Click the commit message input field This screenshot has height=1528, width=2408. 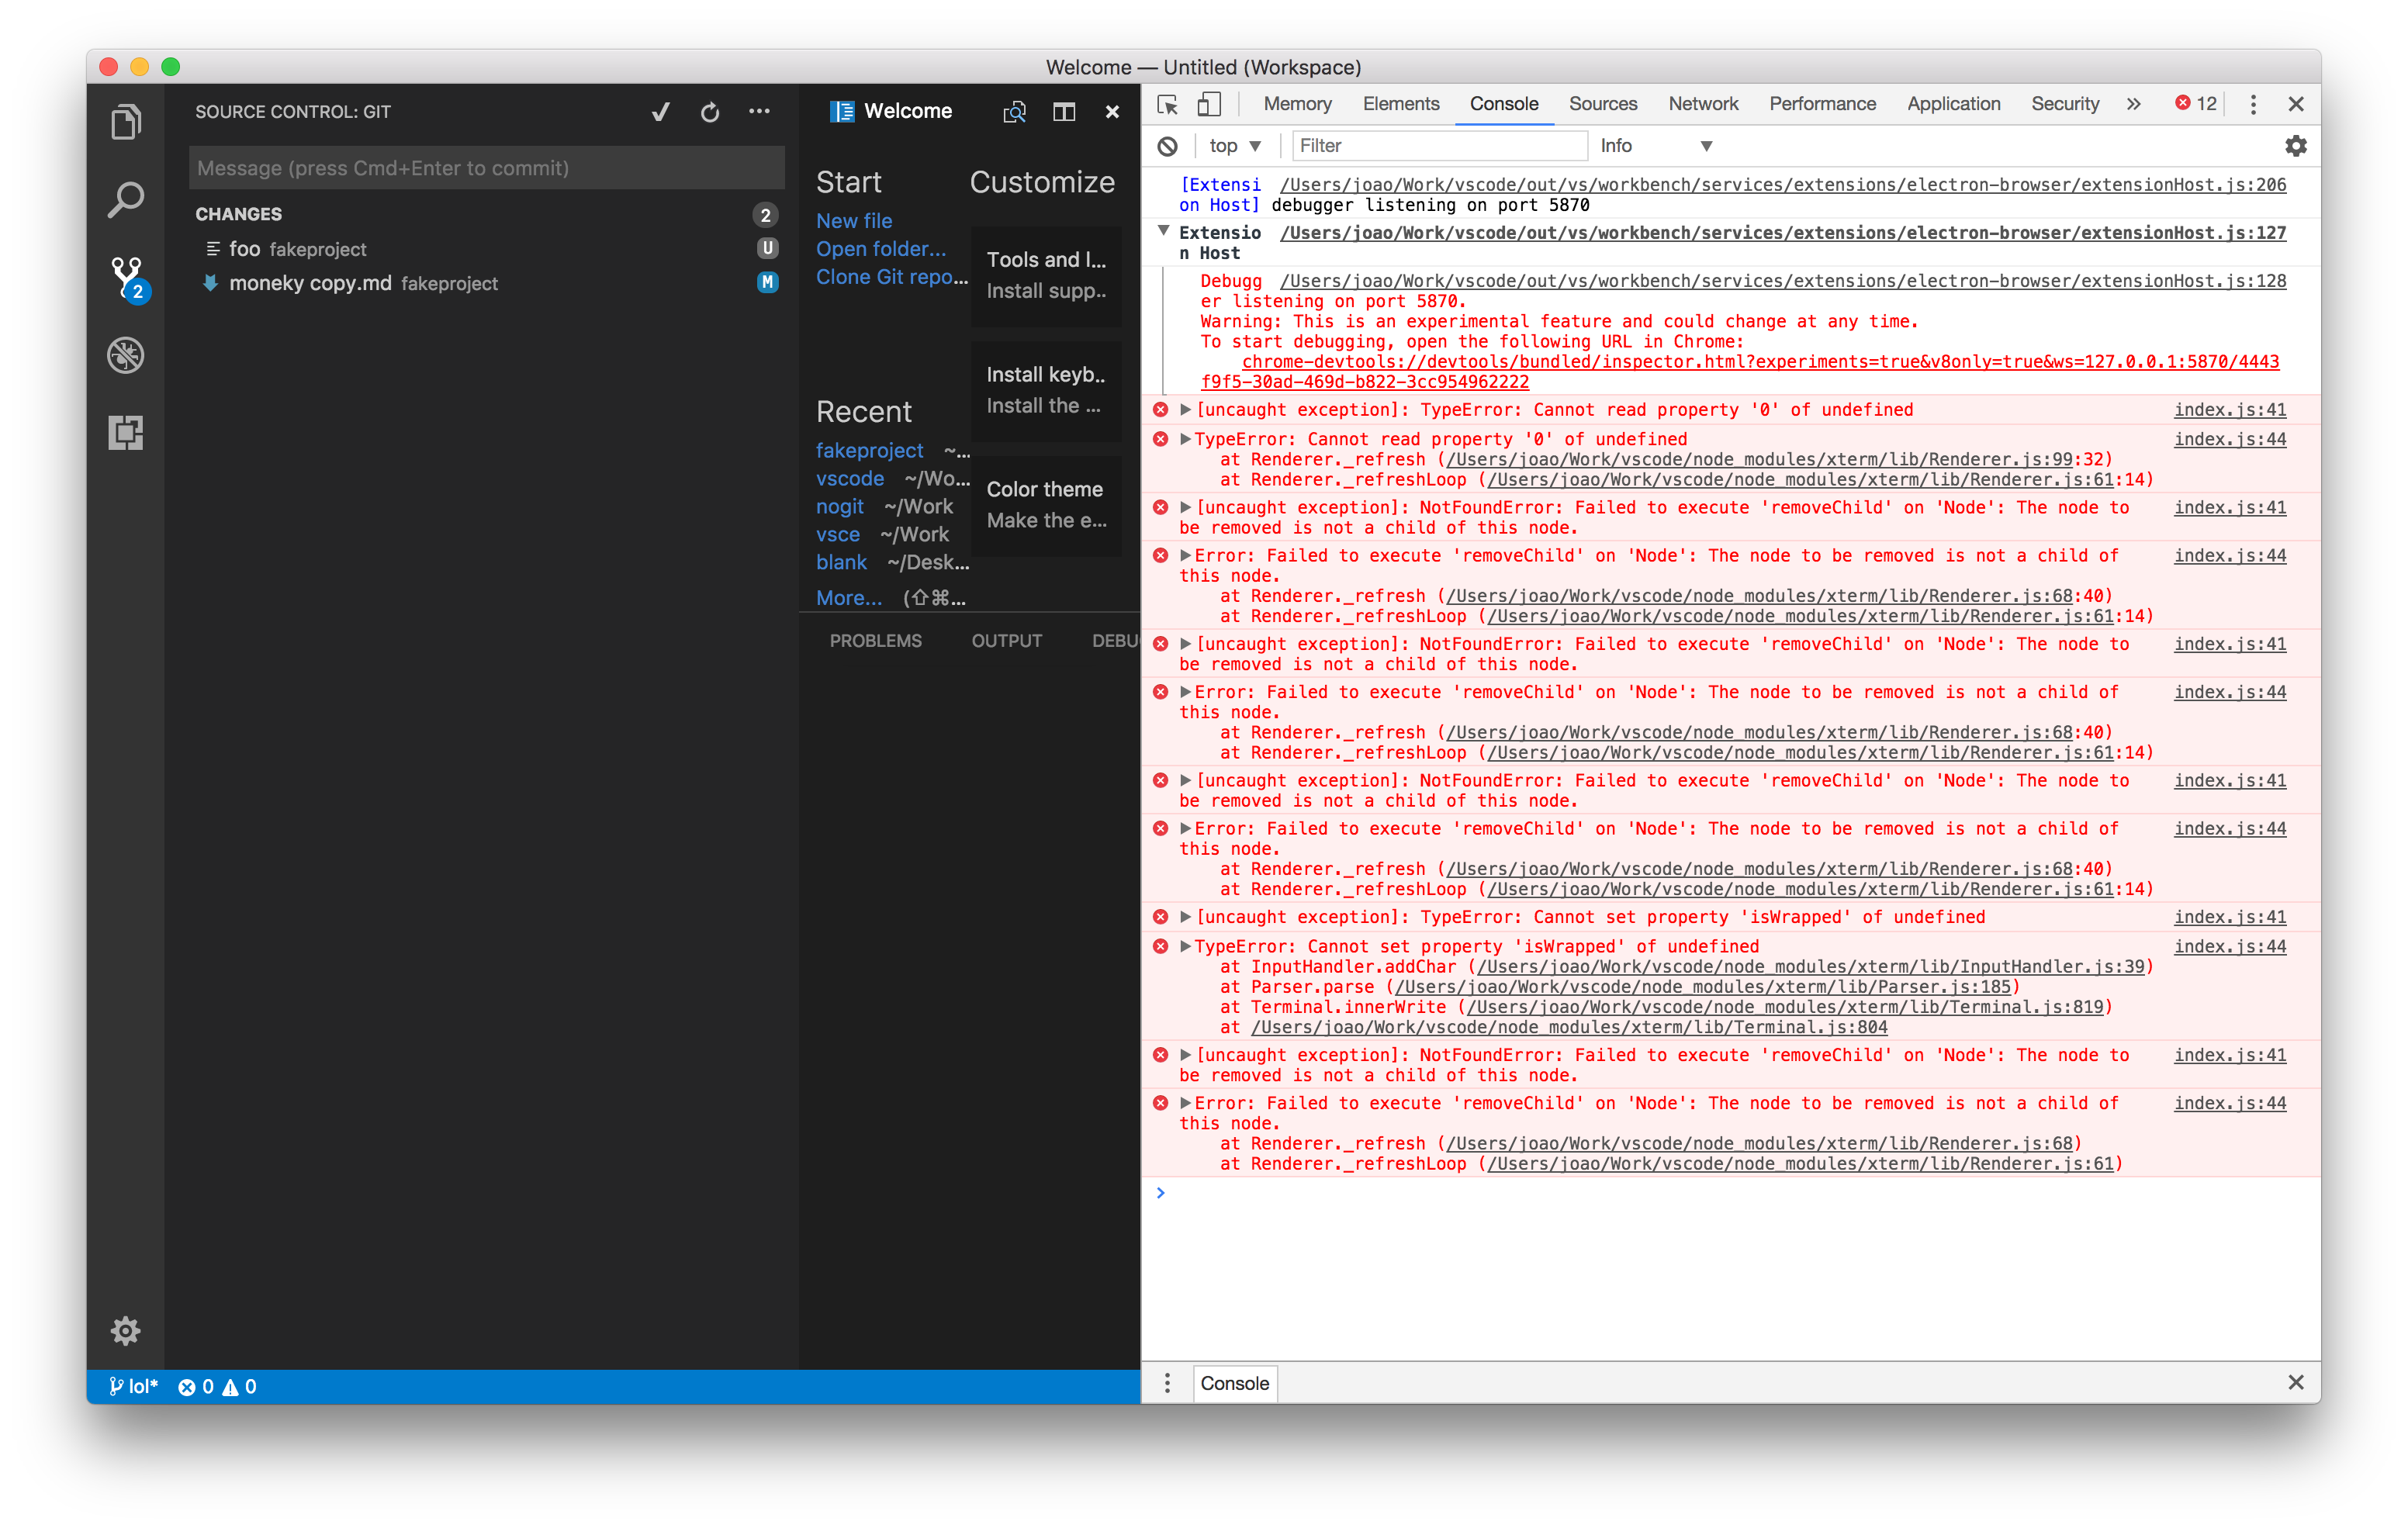pos(486,167)
